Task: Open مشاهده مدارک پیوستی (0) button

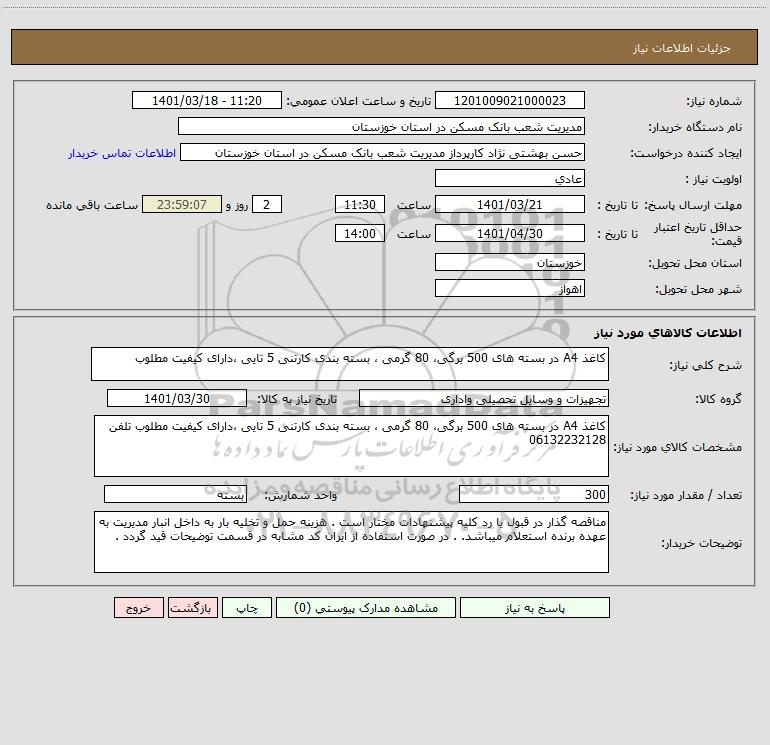Action: click(366, 608)
